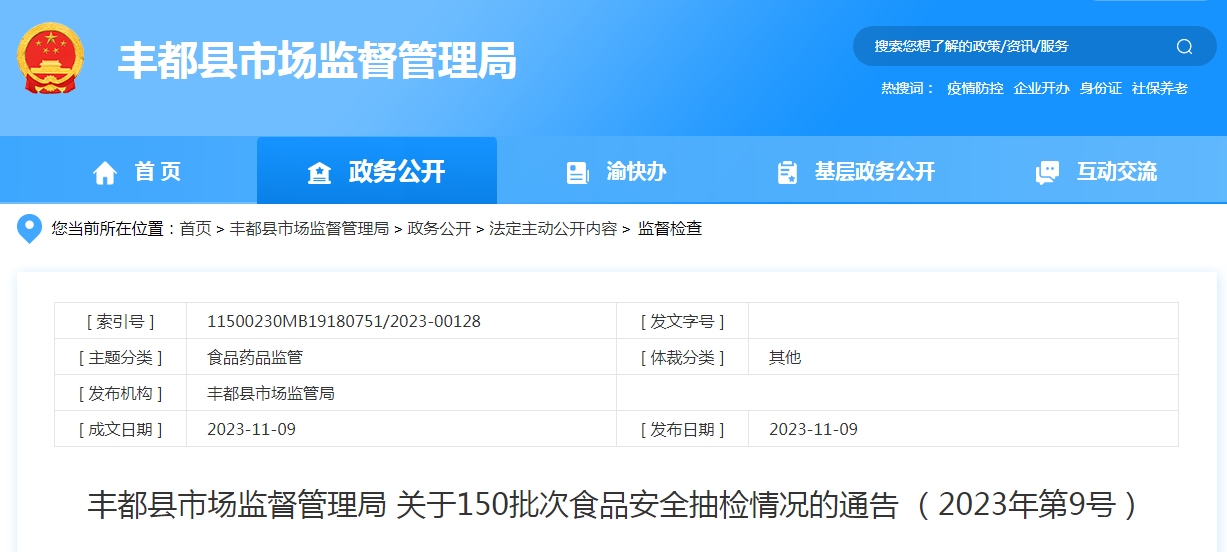Click breadcrumb 丰都县市场监督管理局
Viewport: 1227px width, 552px height.
[x=309, y=229]
